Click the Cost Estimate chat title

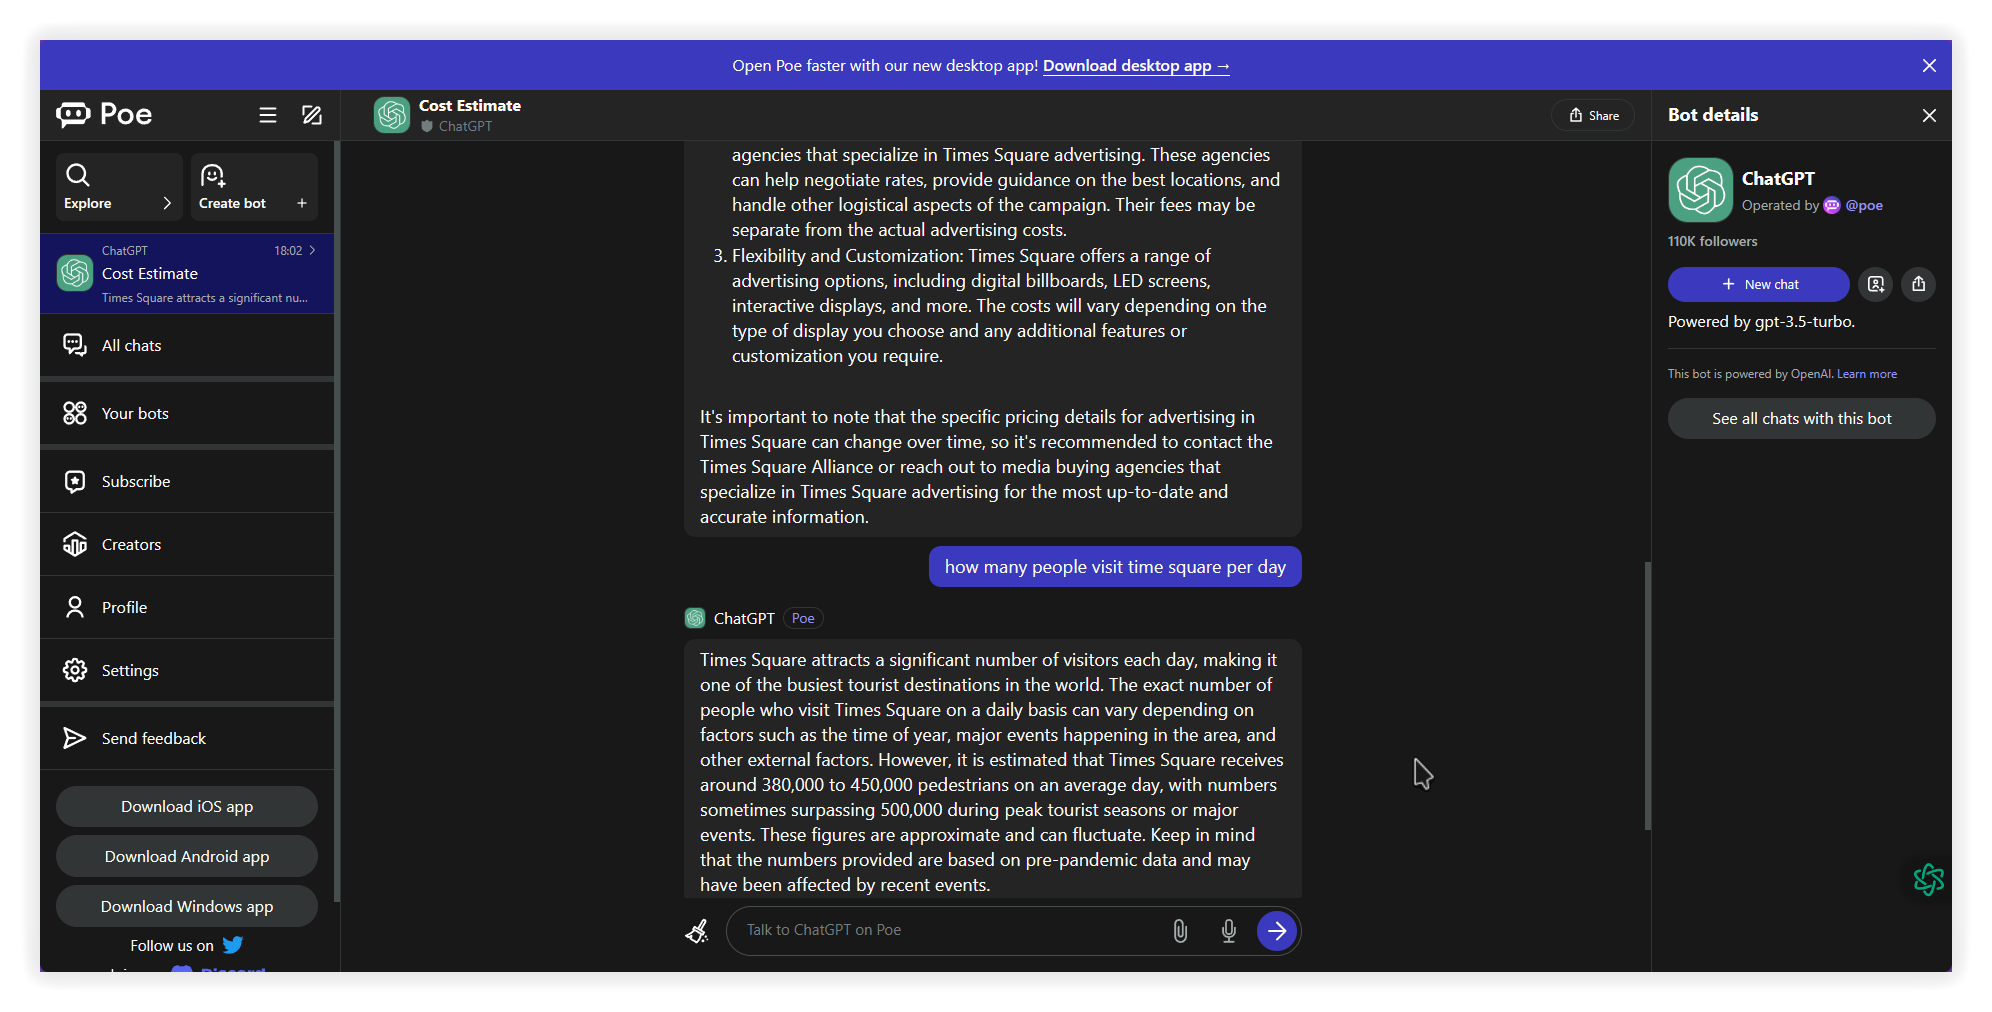[x=470, y=105]
